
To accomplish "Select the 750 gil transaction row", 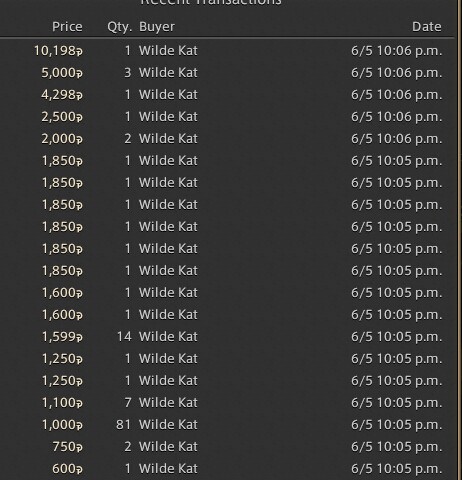I will coord(227,447).
